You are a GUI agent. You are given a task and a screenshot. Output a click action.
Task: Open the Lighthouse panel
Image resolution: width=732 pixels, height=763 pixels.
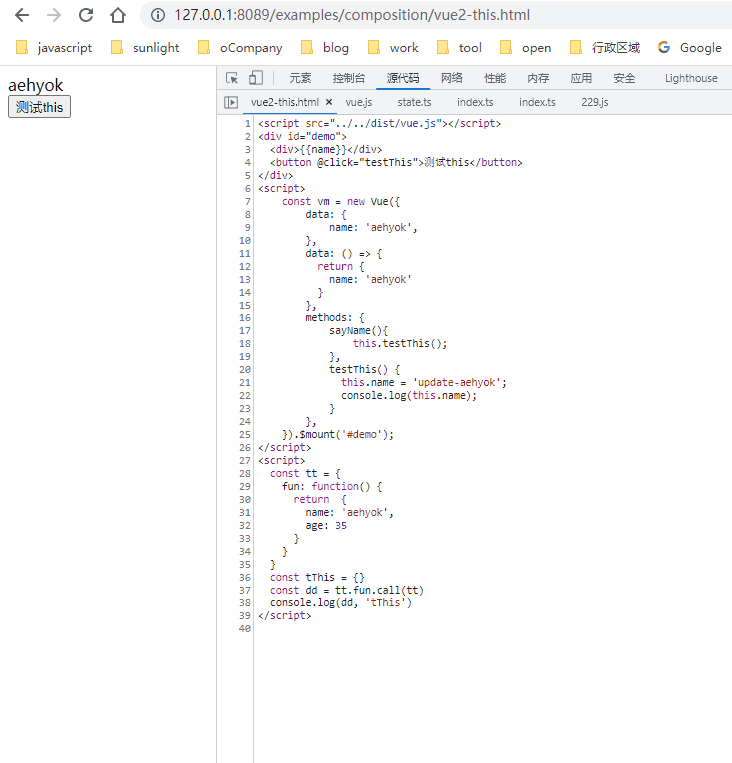691,78
